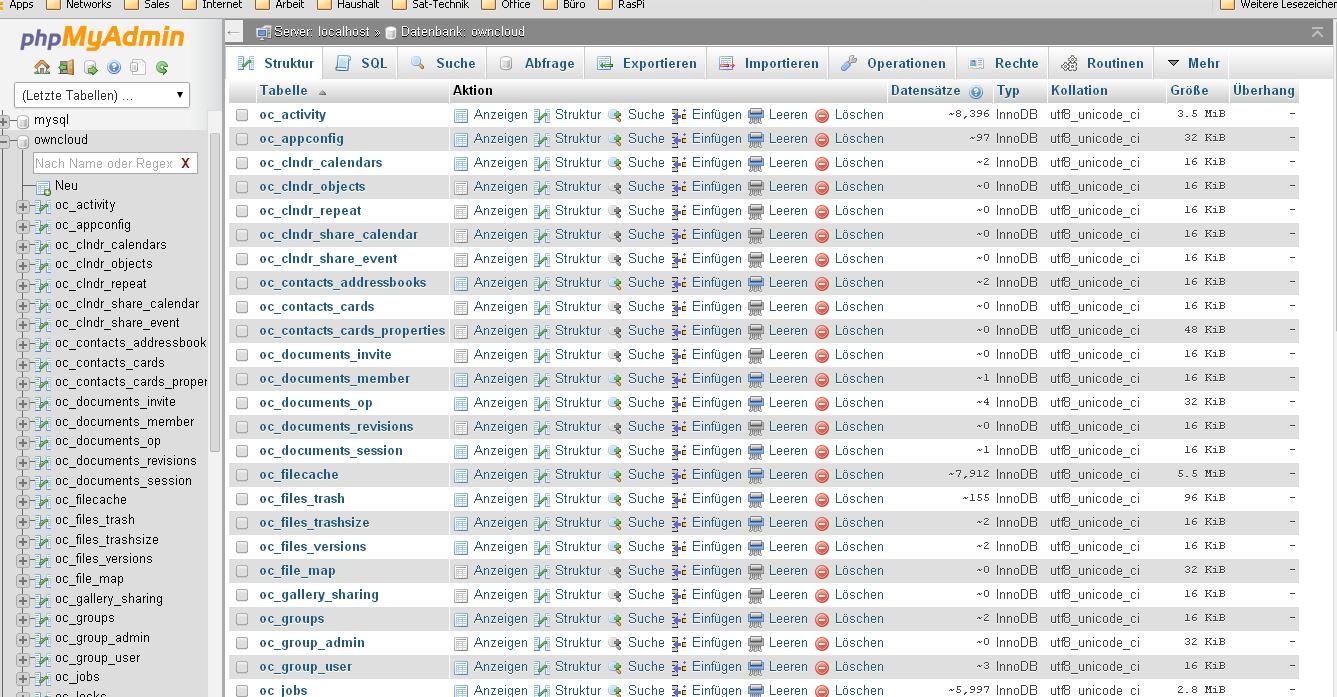
Task: Go to the Importieren tab
Action: pyautogui.click(x=769, y=63)
